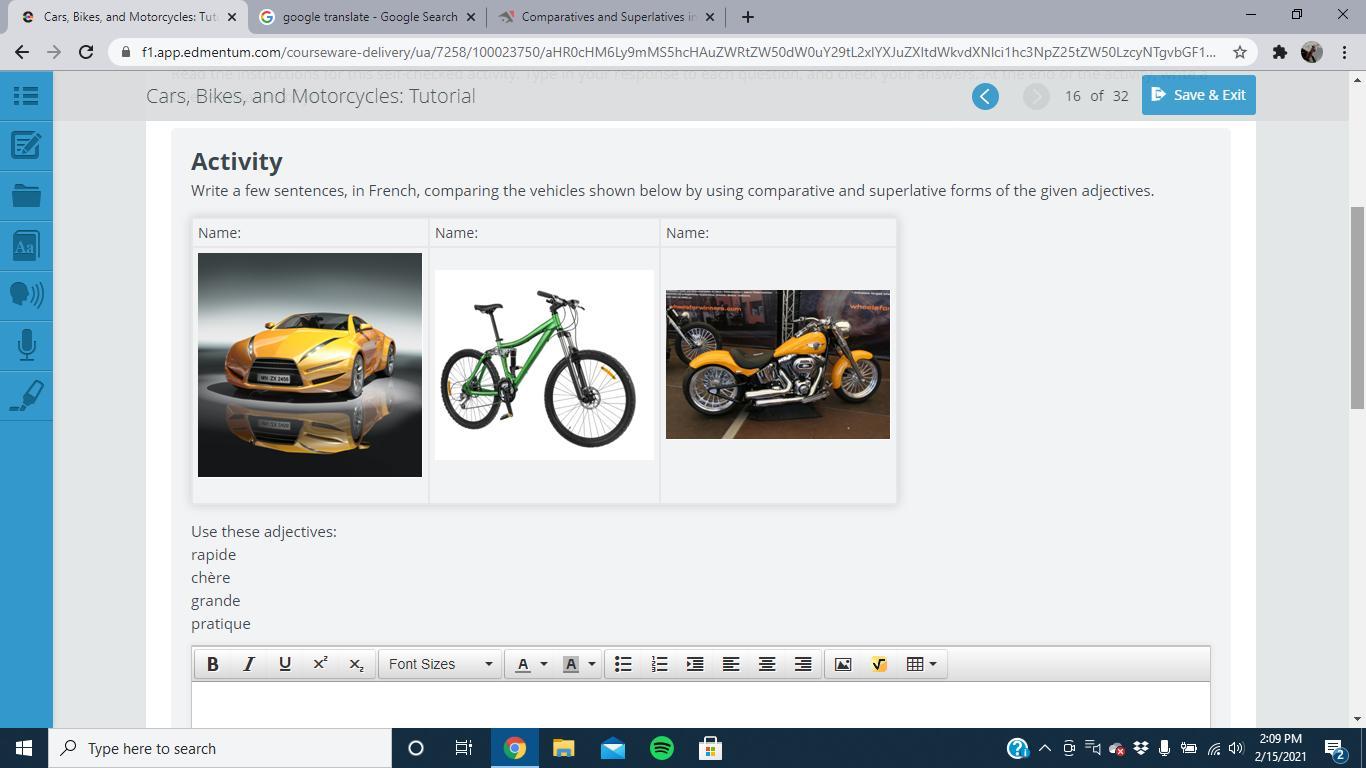The width and height of the screenshot is (1366, 768).
Task: Insert a numbered list
Action: coord(659,664)
